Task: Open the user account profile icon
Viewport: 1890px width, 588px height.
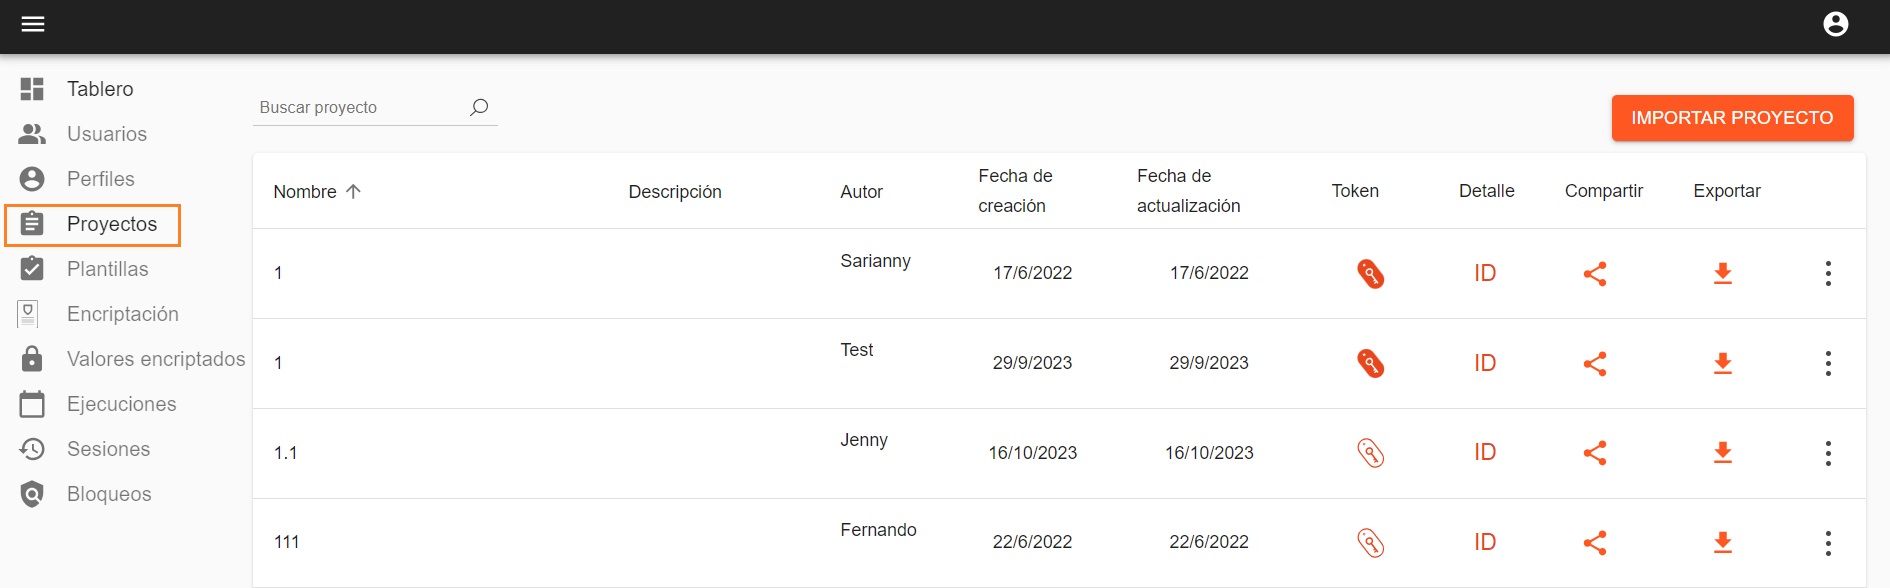Action: click(x=1835, y=24)
